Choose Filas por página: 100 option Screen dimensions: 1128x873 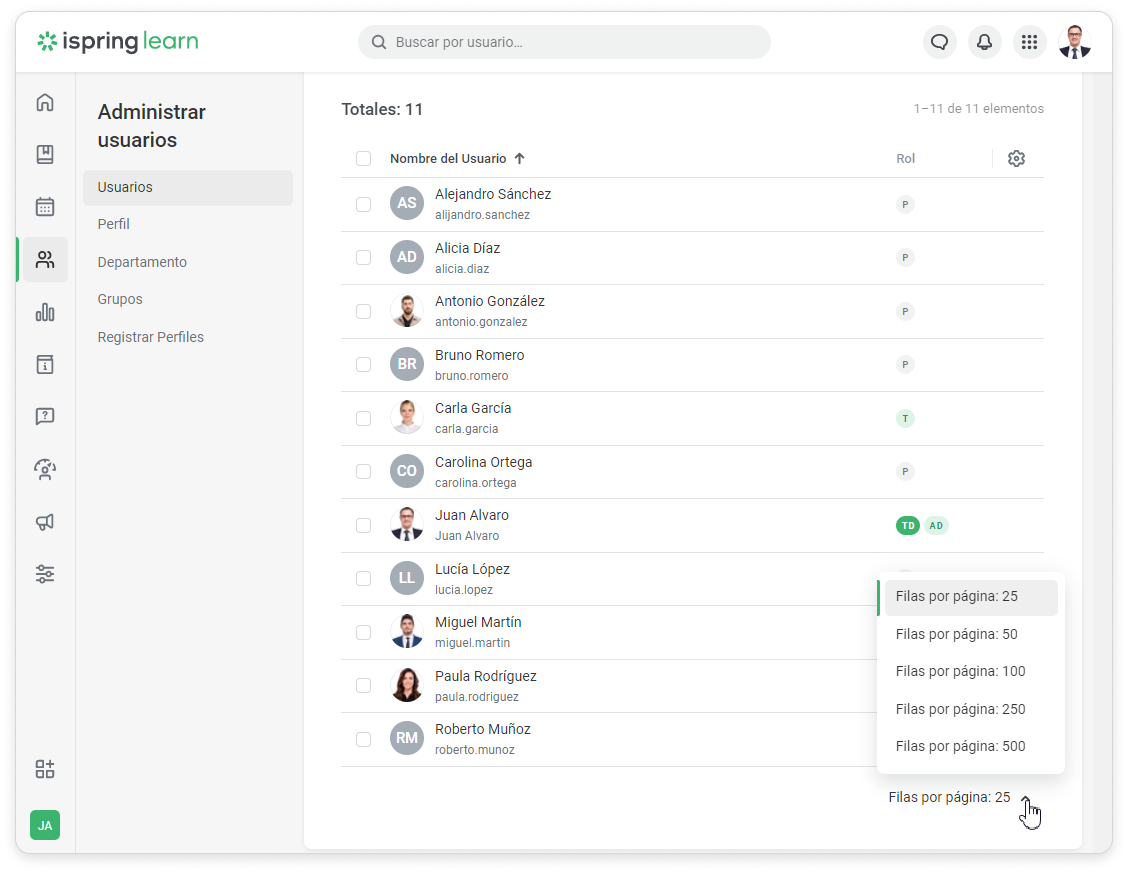click(x=960, y=671)
